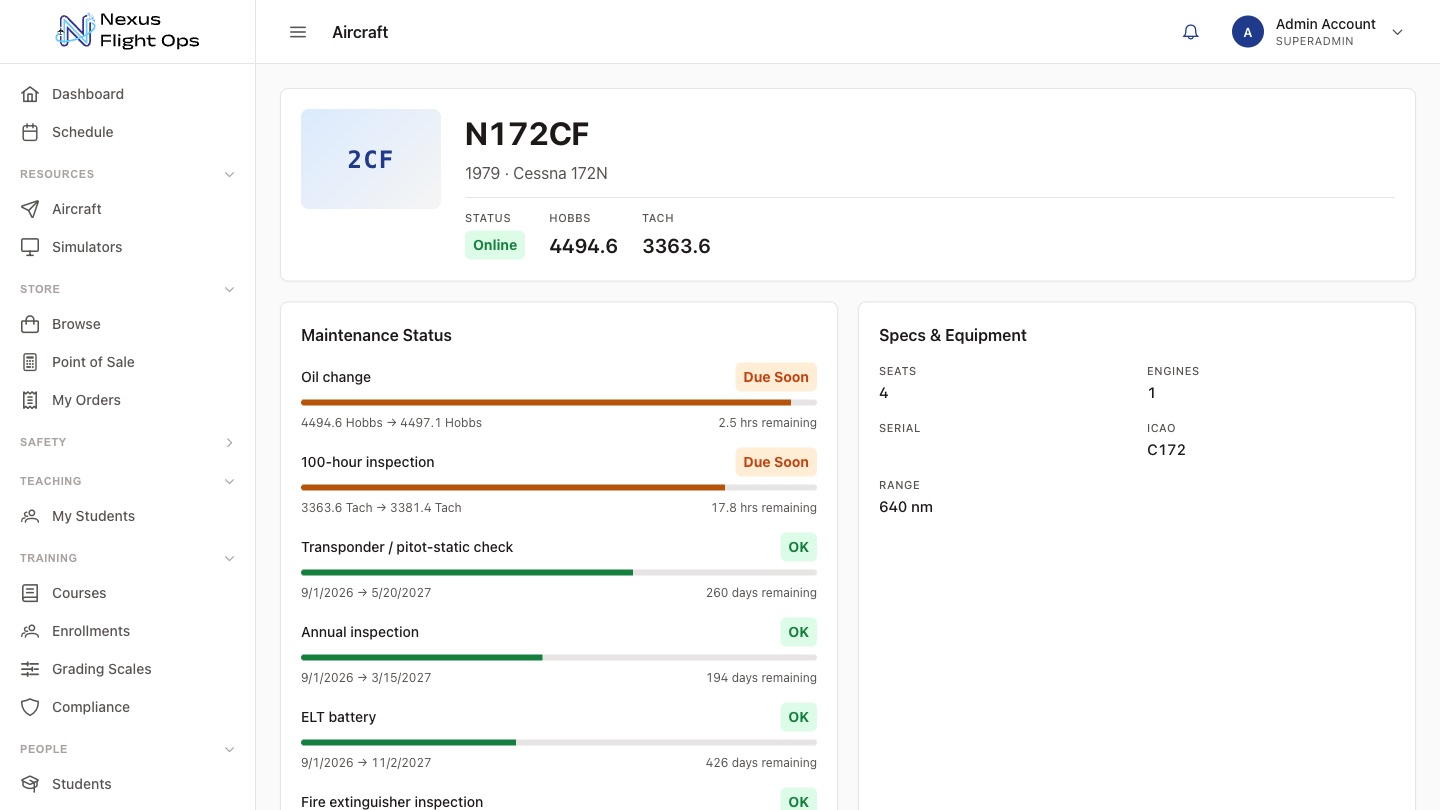This screenshot has height=810, width=1440.
Task: Navigate to My Orders
Action: pyautogui.click(x=128, y=400)
